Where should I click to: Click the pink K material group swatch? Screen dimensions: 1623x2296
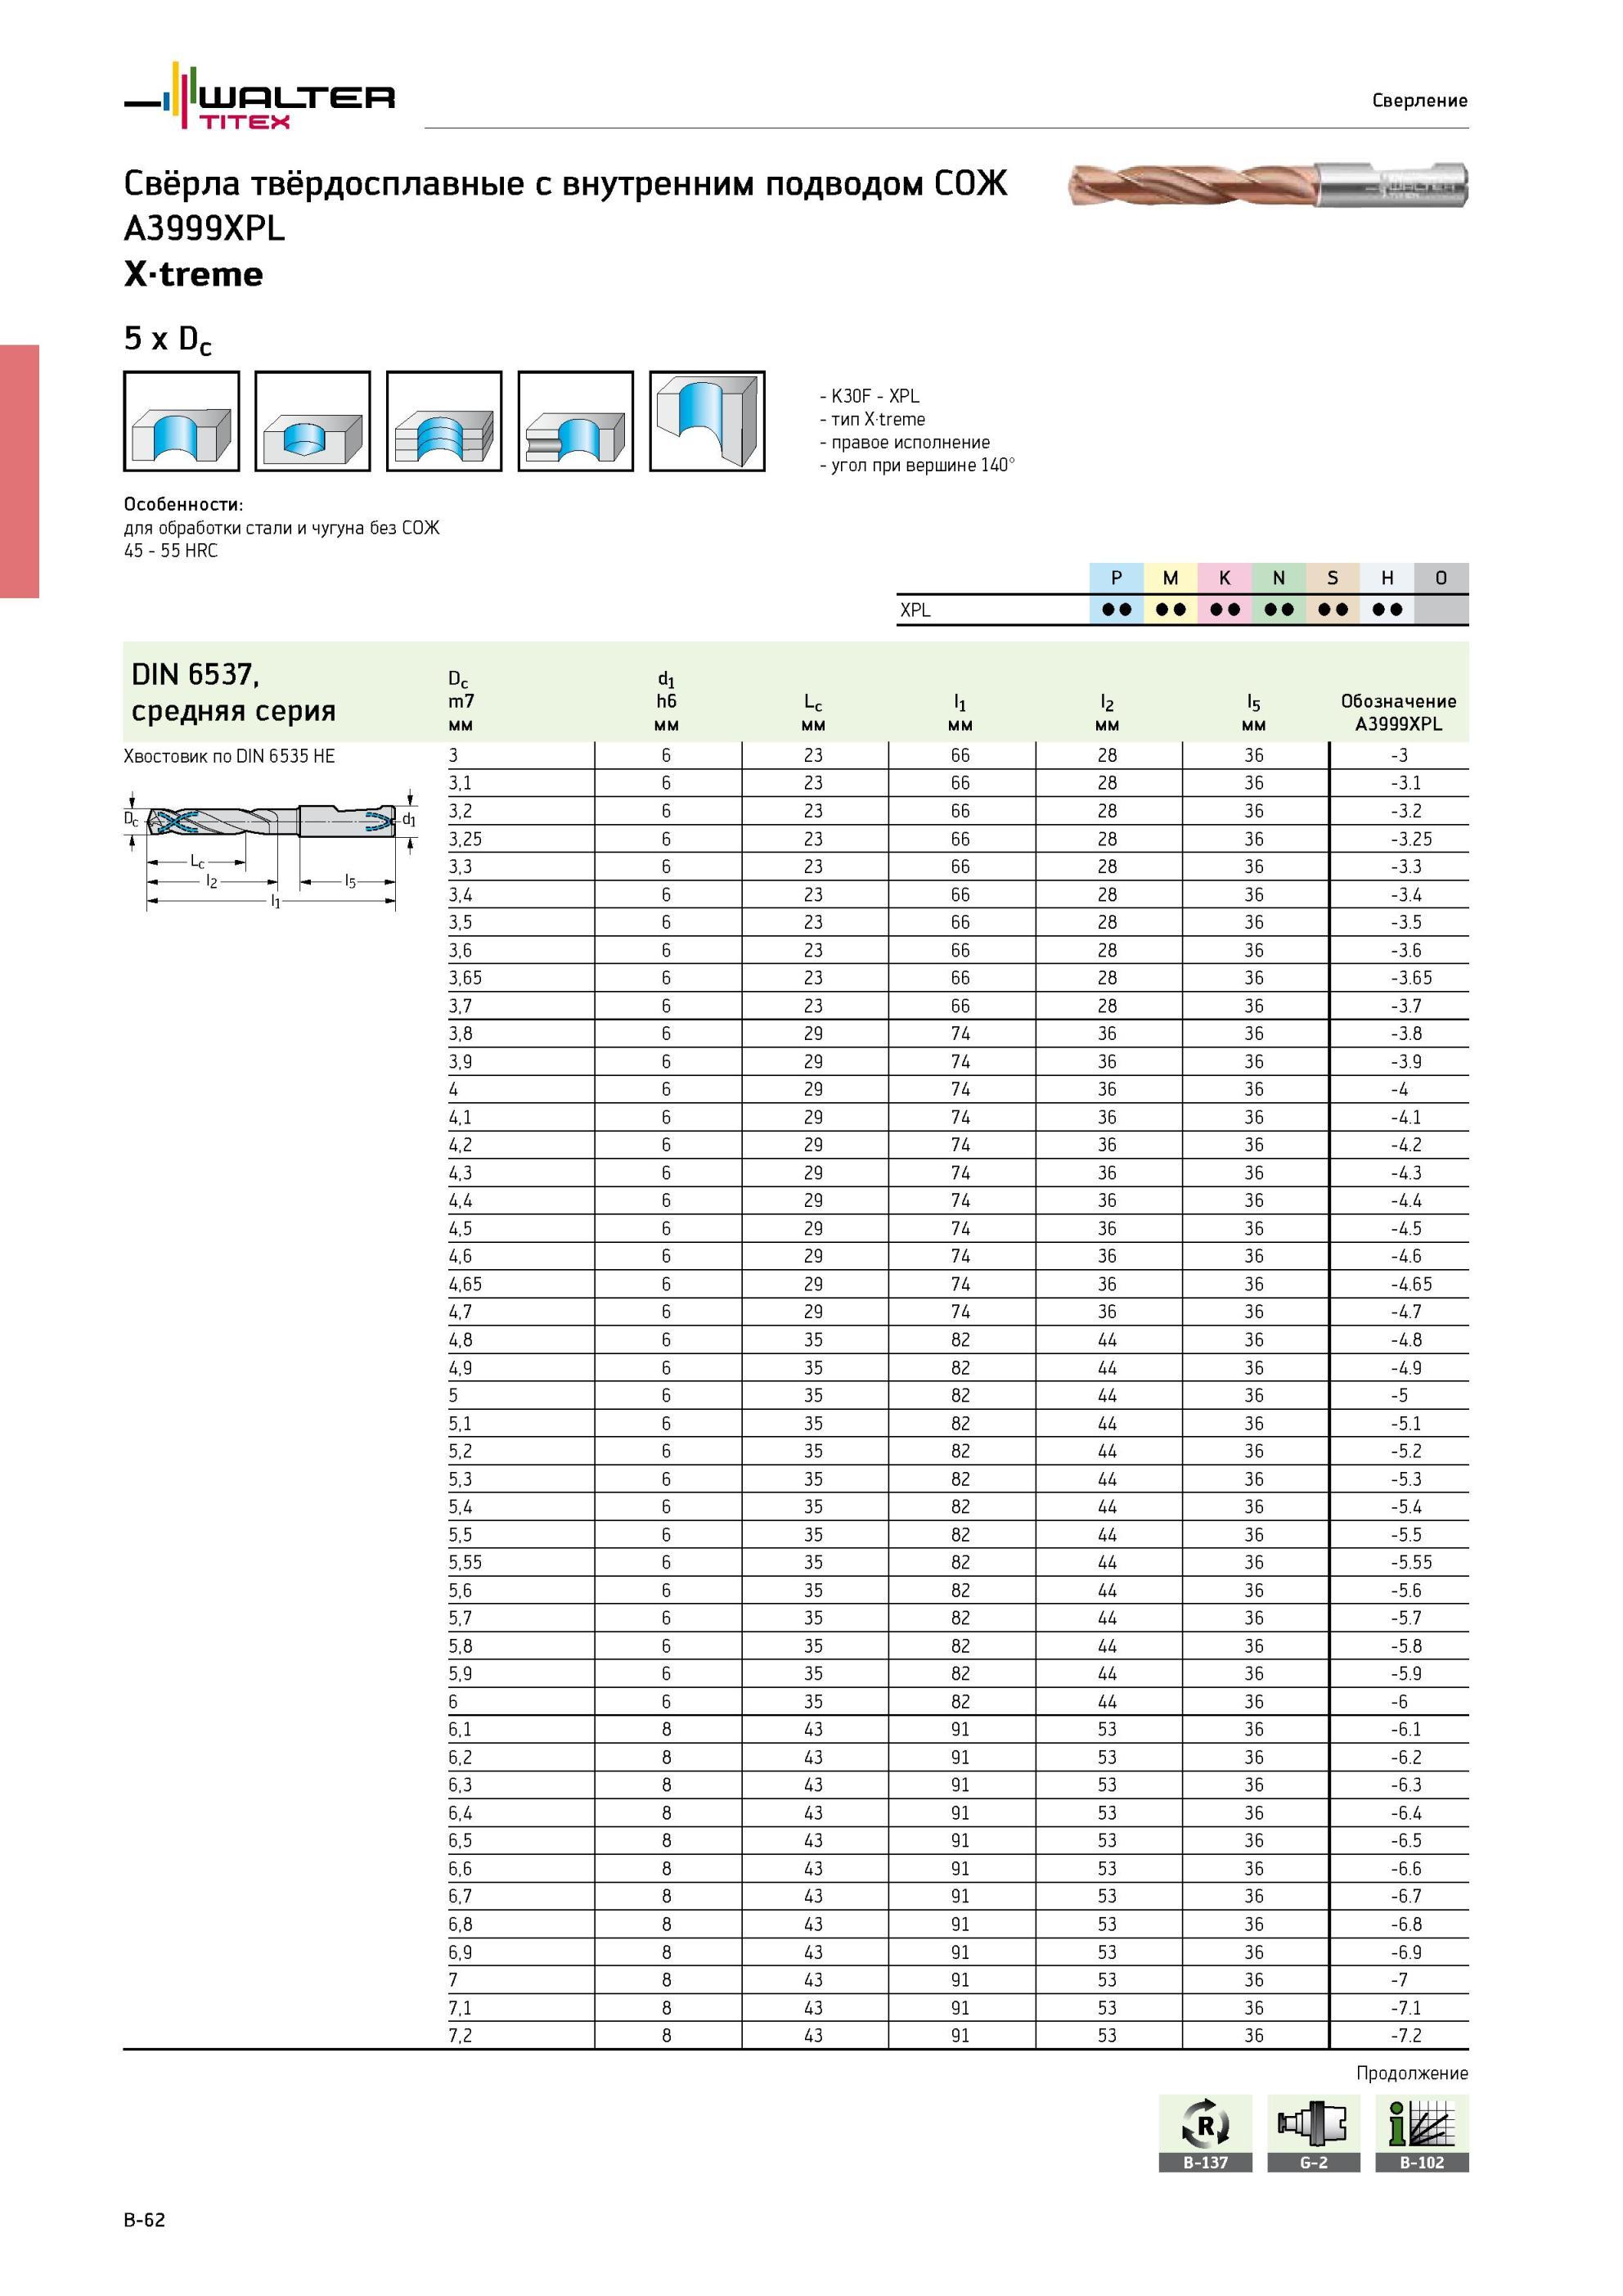[x=1224, y=578]
